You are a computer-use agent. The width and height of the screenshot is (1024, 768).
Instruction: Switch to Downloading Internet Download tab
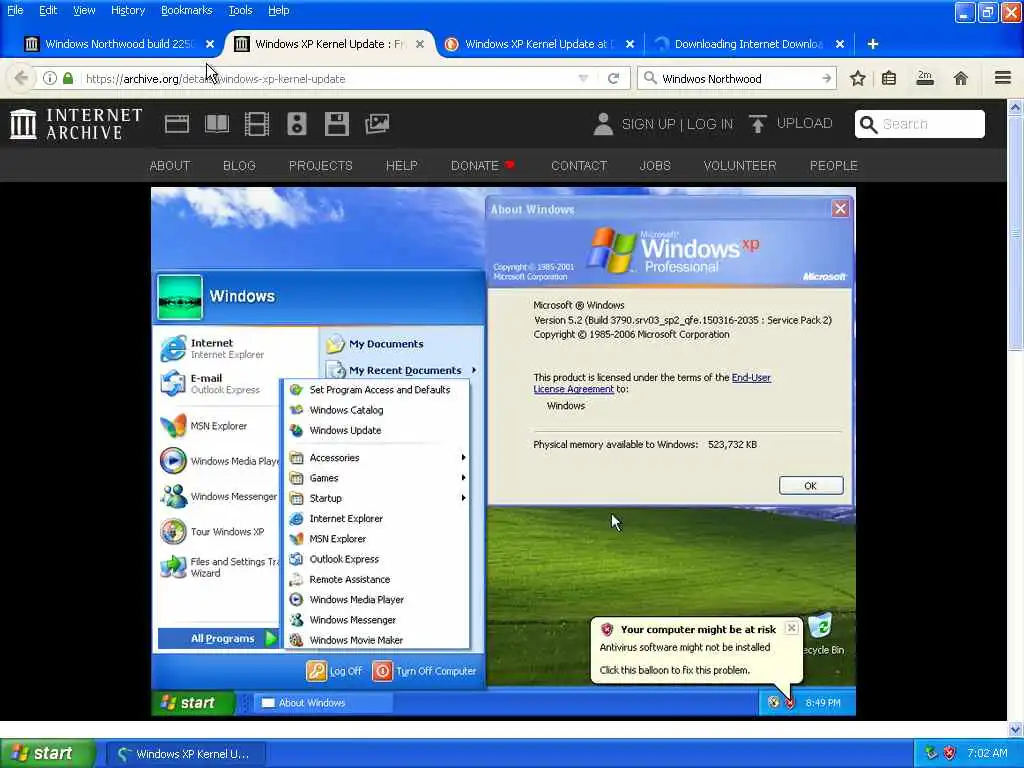pos(749,44)
